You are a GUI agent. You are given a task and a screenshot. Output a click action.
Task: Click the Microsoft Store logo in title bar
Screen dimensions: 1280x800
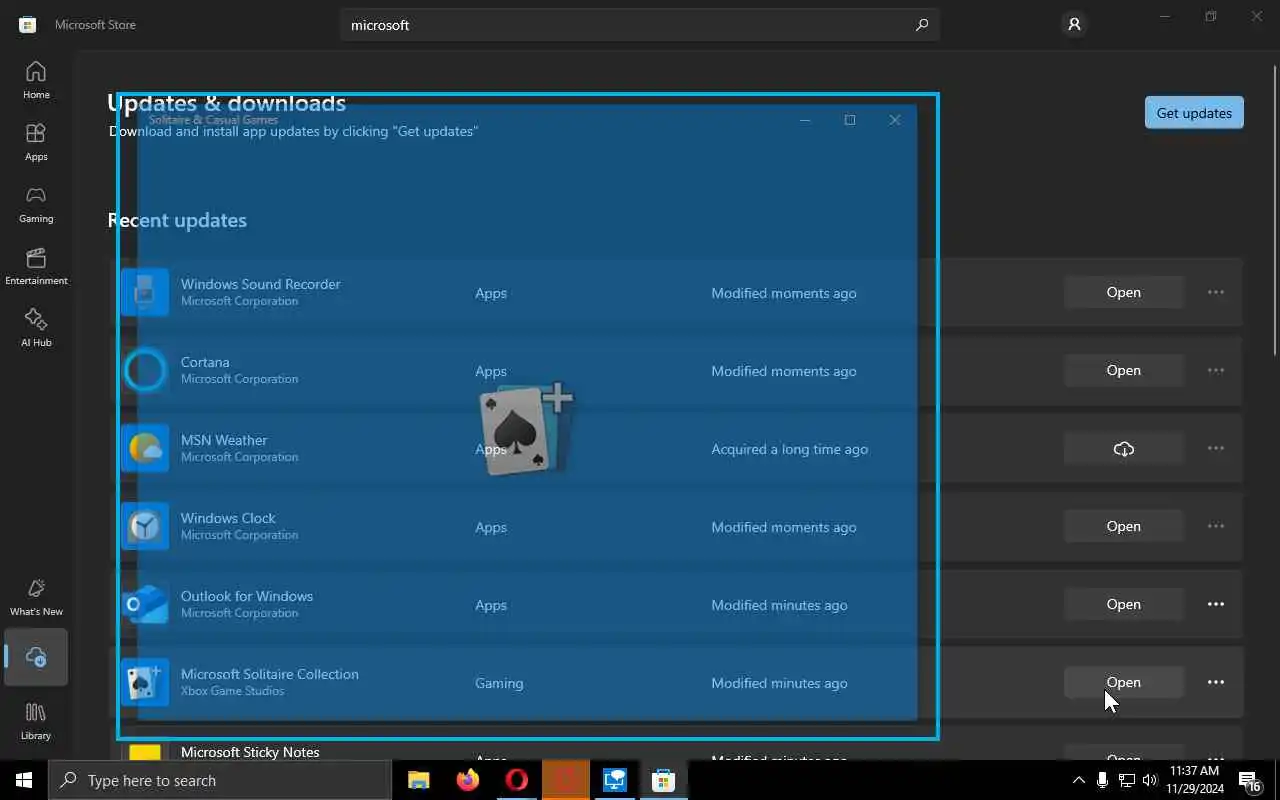pos(28,25)
